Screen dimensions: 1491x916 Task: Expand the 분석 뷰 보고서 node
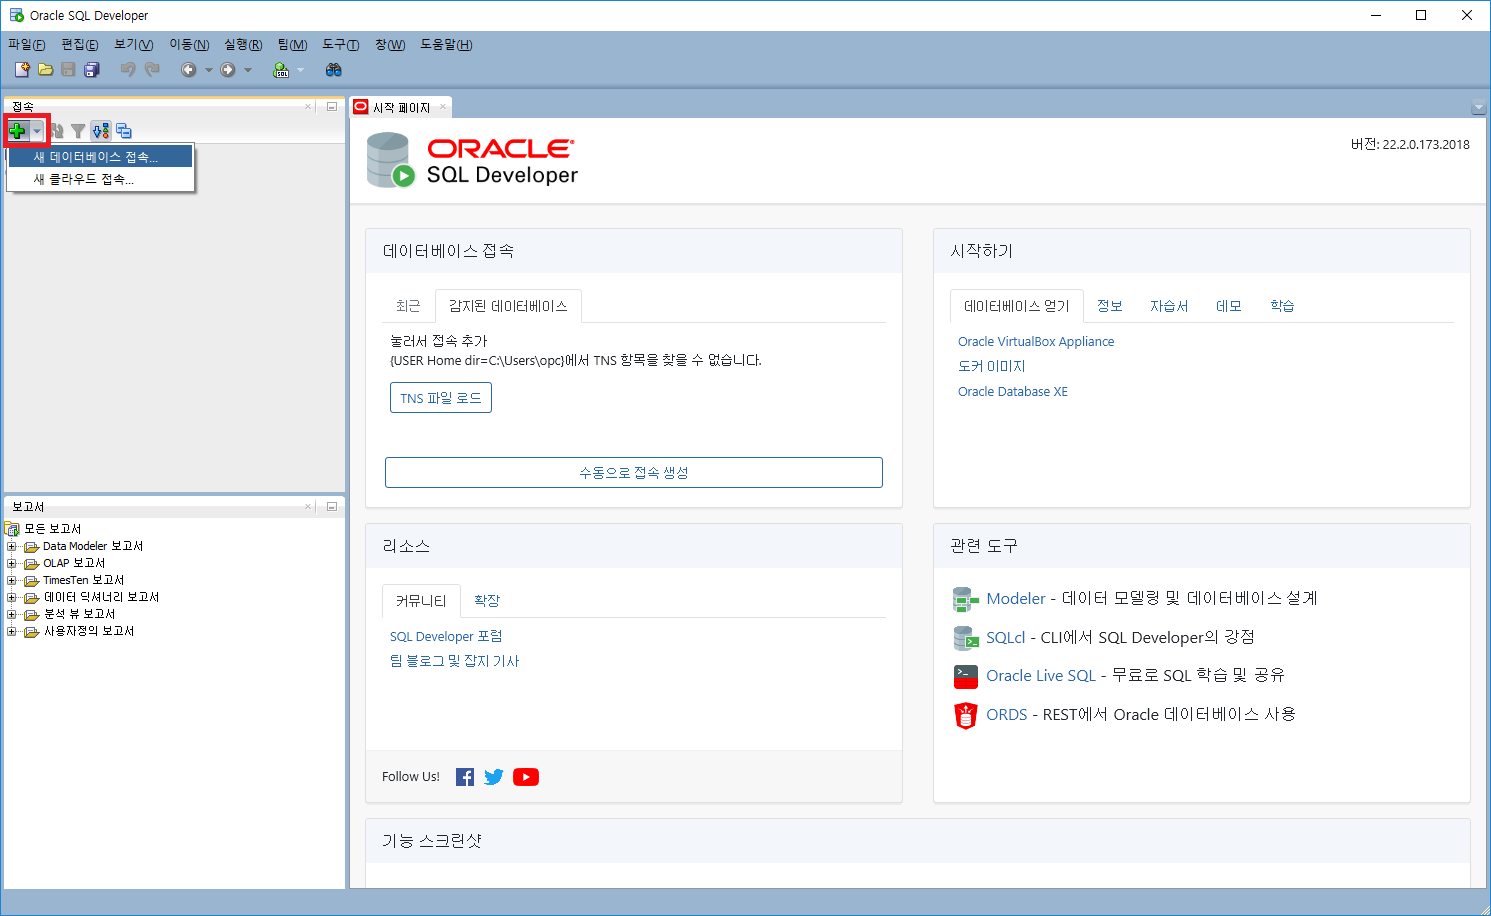(12, 614)
